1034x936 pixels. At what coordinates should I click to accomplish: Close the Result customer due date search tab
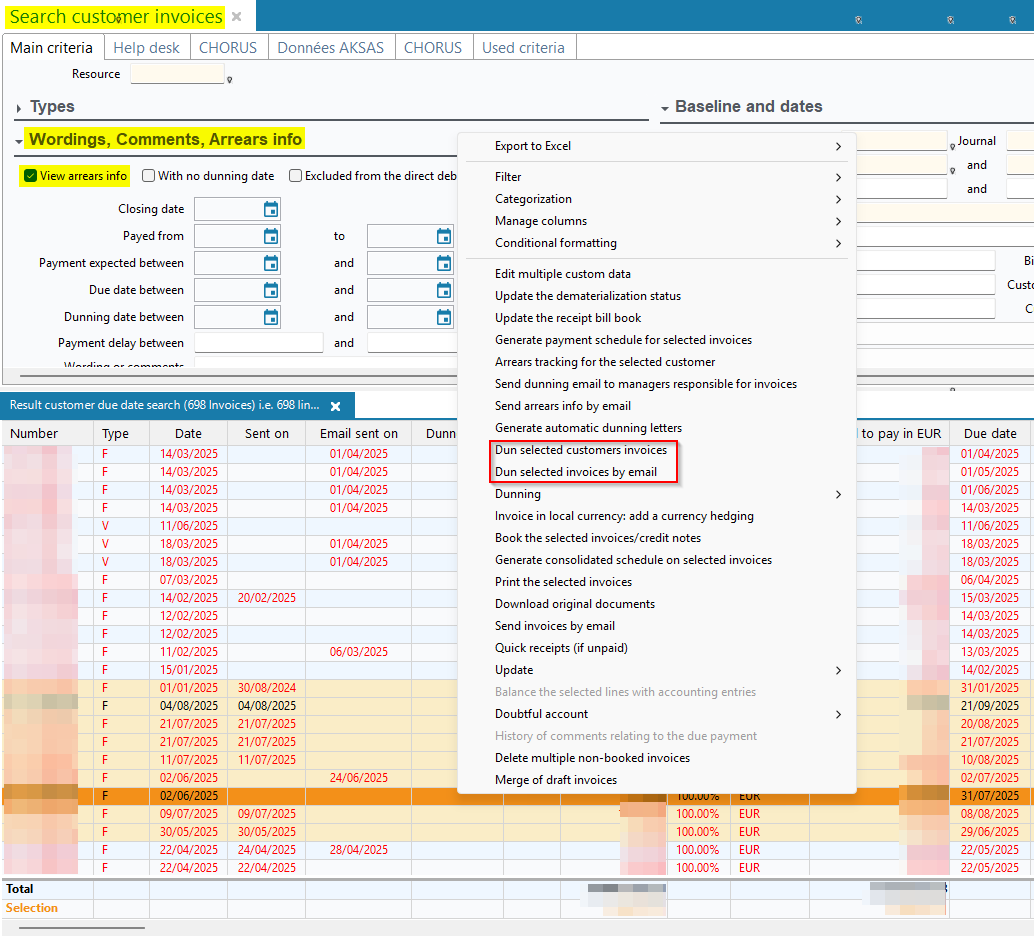click(x=336, y=406)
